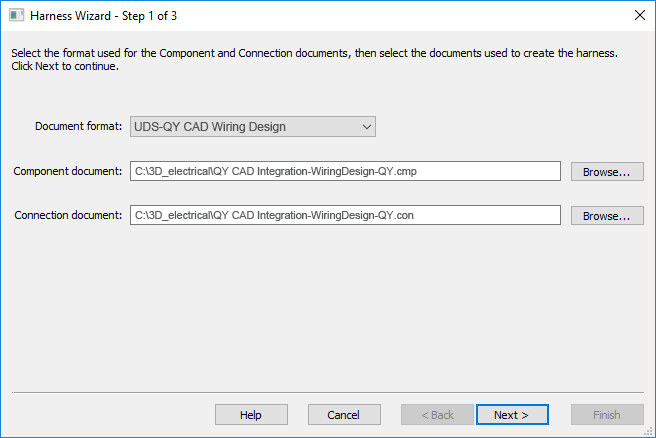The height and width of the screenshot is (438, 656).
Task: Click the Component document path field
Action: point(345,171)
